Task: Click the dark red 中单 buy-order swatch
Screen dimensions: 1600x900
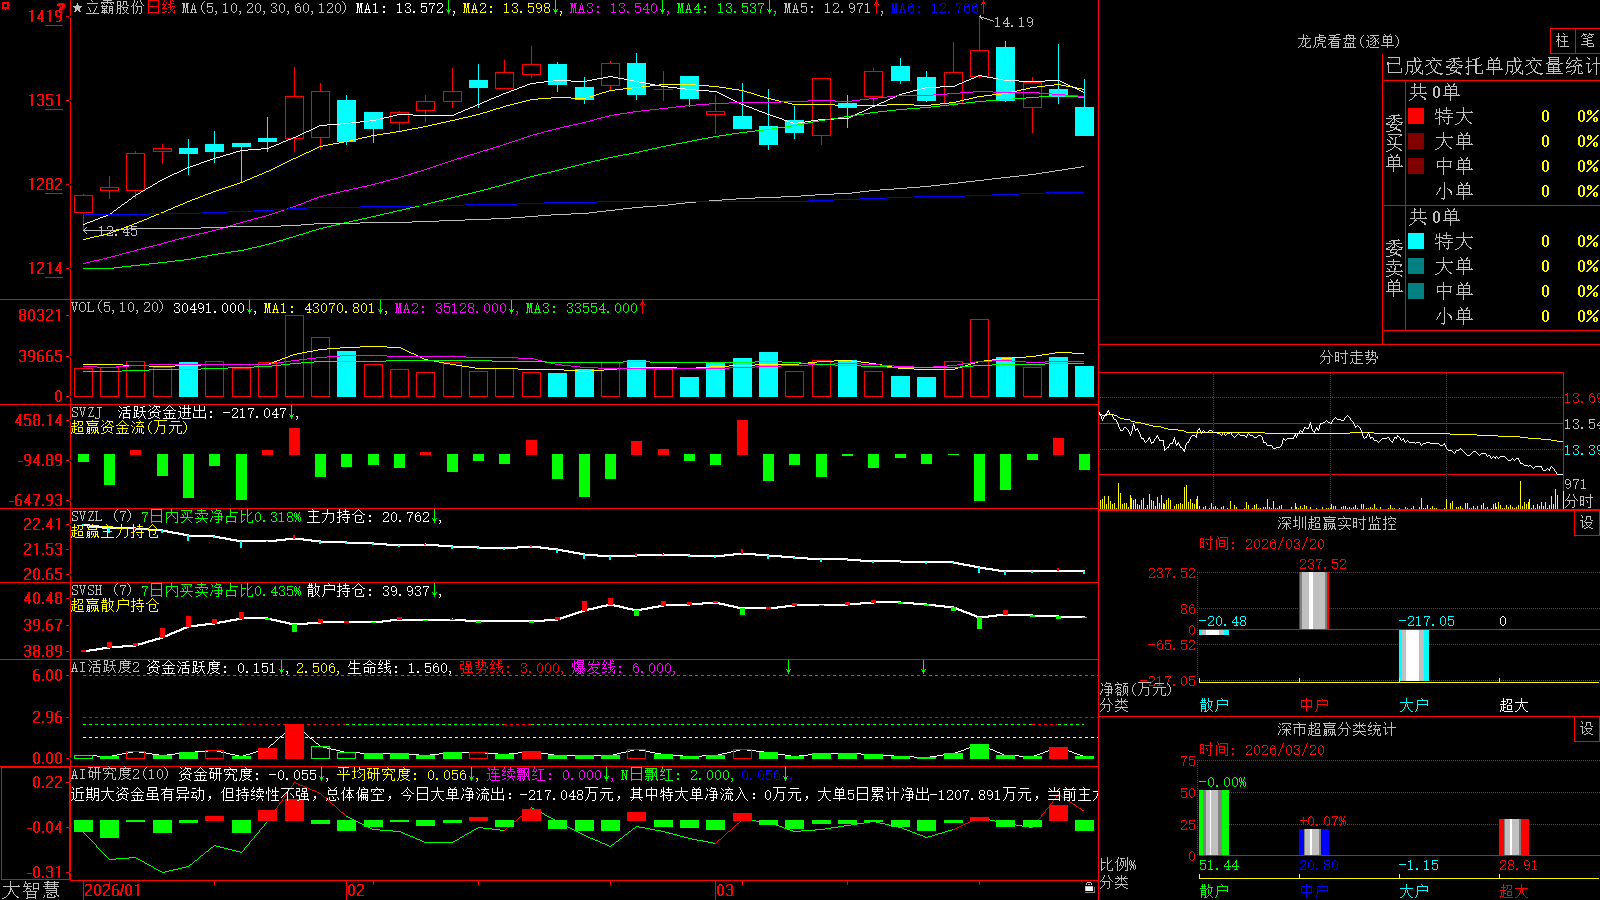Action: click(1416, 166)
